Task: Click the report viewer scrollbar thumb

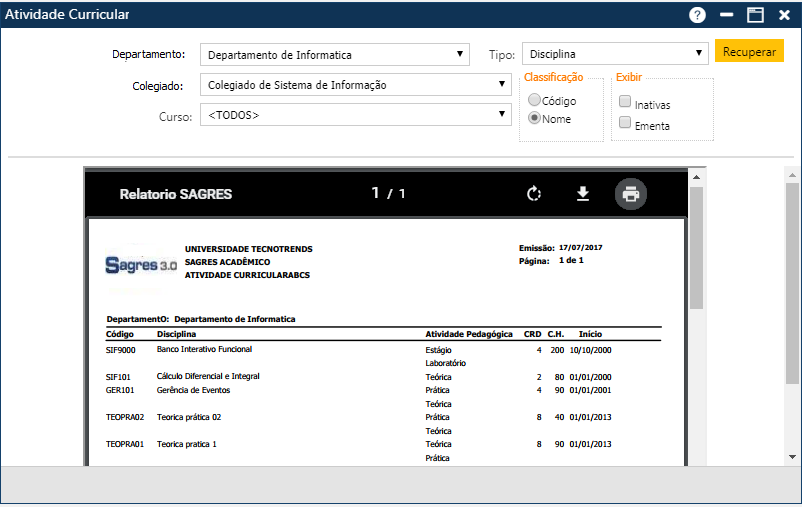Action: pyautogui.click(x=696, y=248)
